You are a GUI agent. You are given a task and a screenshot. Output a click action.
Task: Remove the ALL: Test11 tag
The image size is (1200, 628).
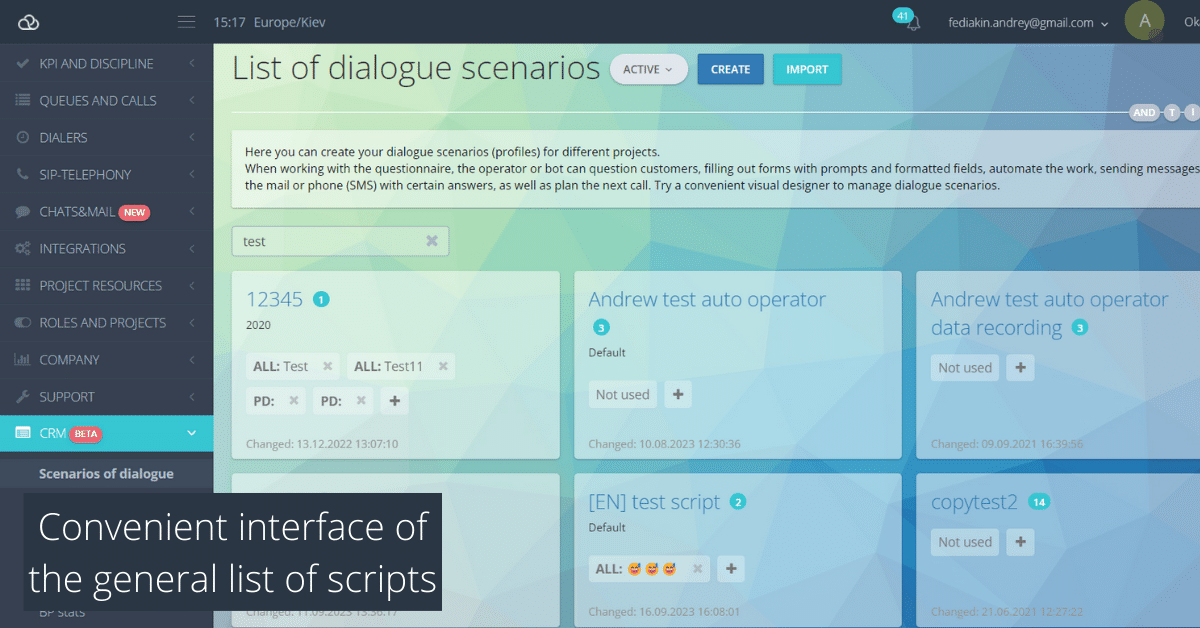[x=443, y=367]
